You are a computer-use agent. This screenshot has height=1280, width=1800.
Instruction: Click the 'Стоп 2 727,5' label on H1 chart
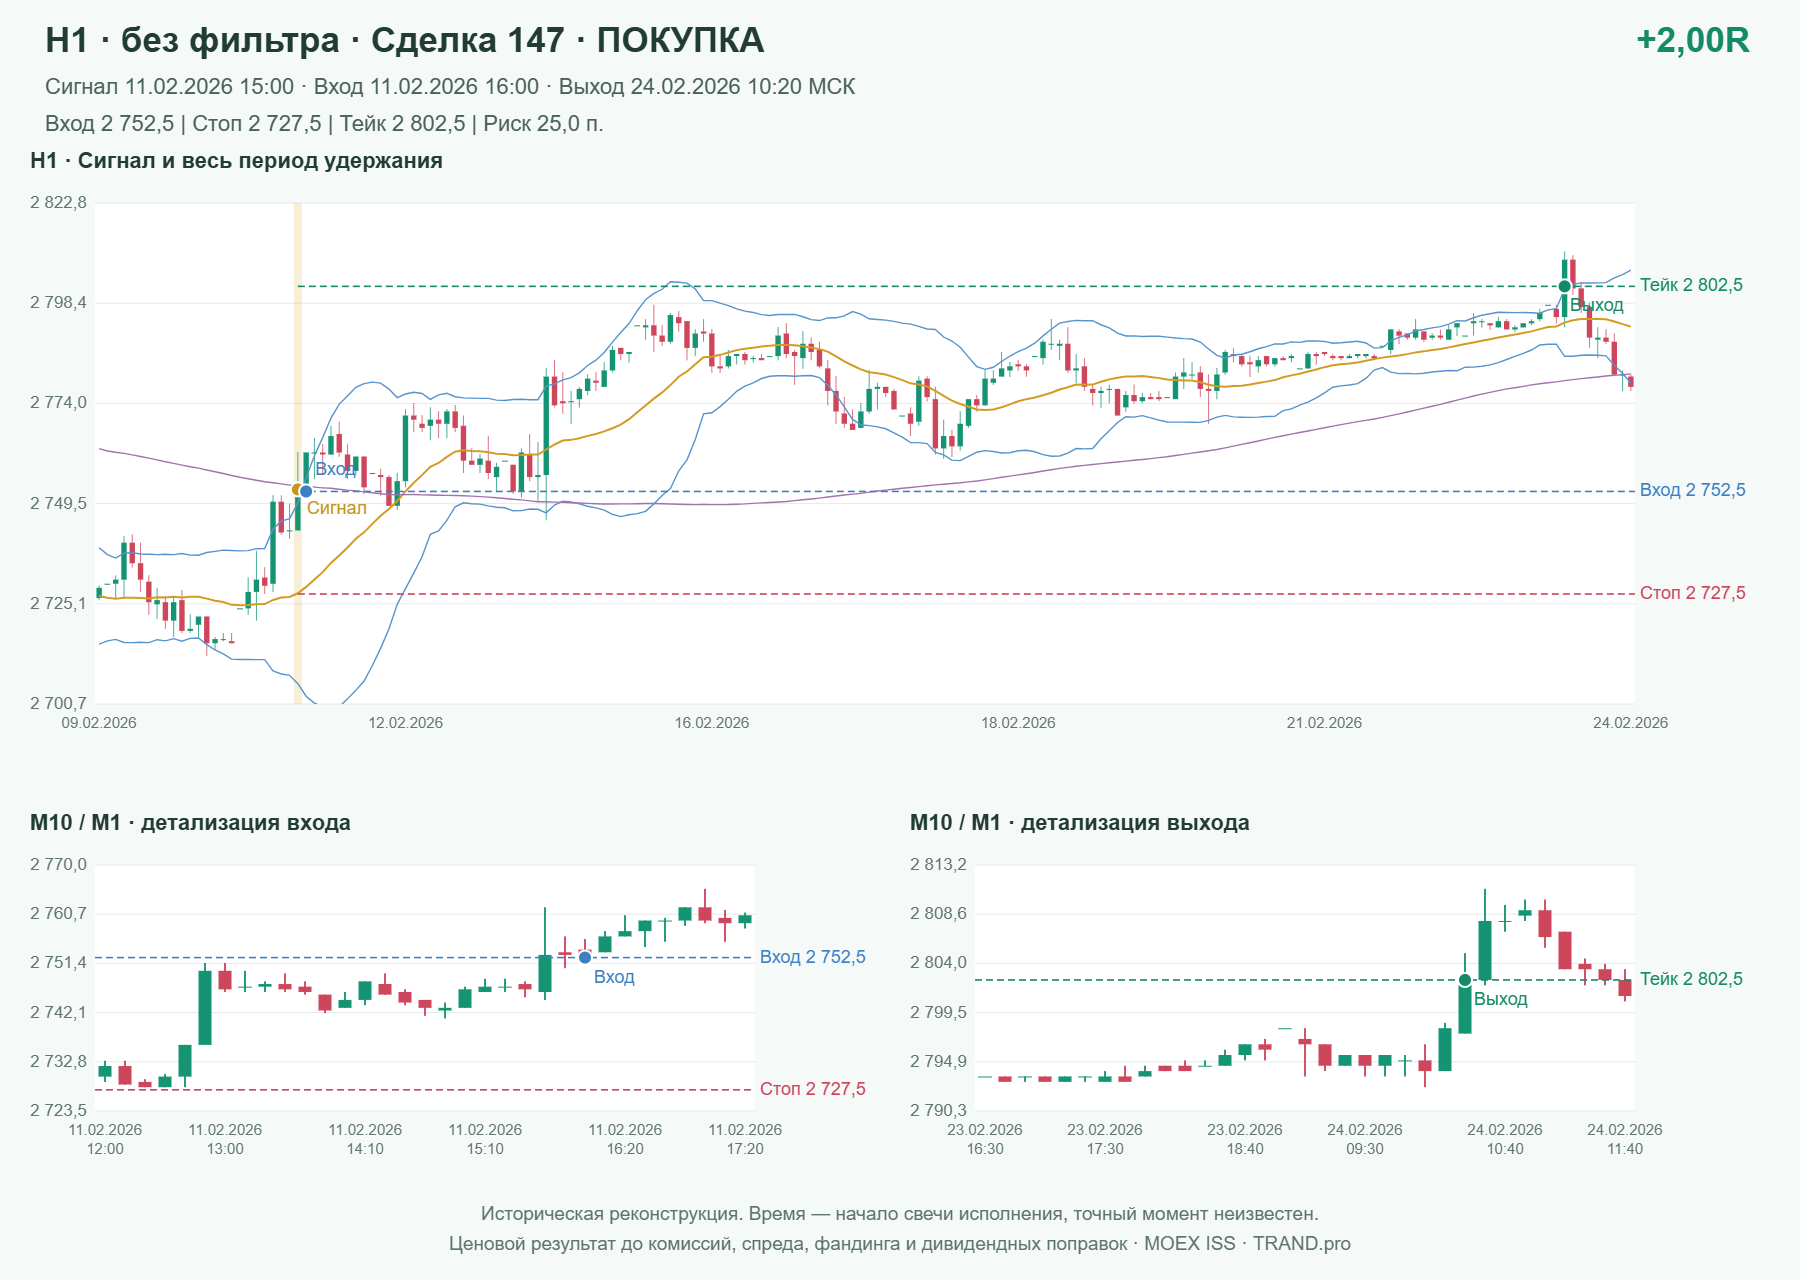pyautogui.click(x=1692, y=593)
